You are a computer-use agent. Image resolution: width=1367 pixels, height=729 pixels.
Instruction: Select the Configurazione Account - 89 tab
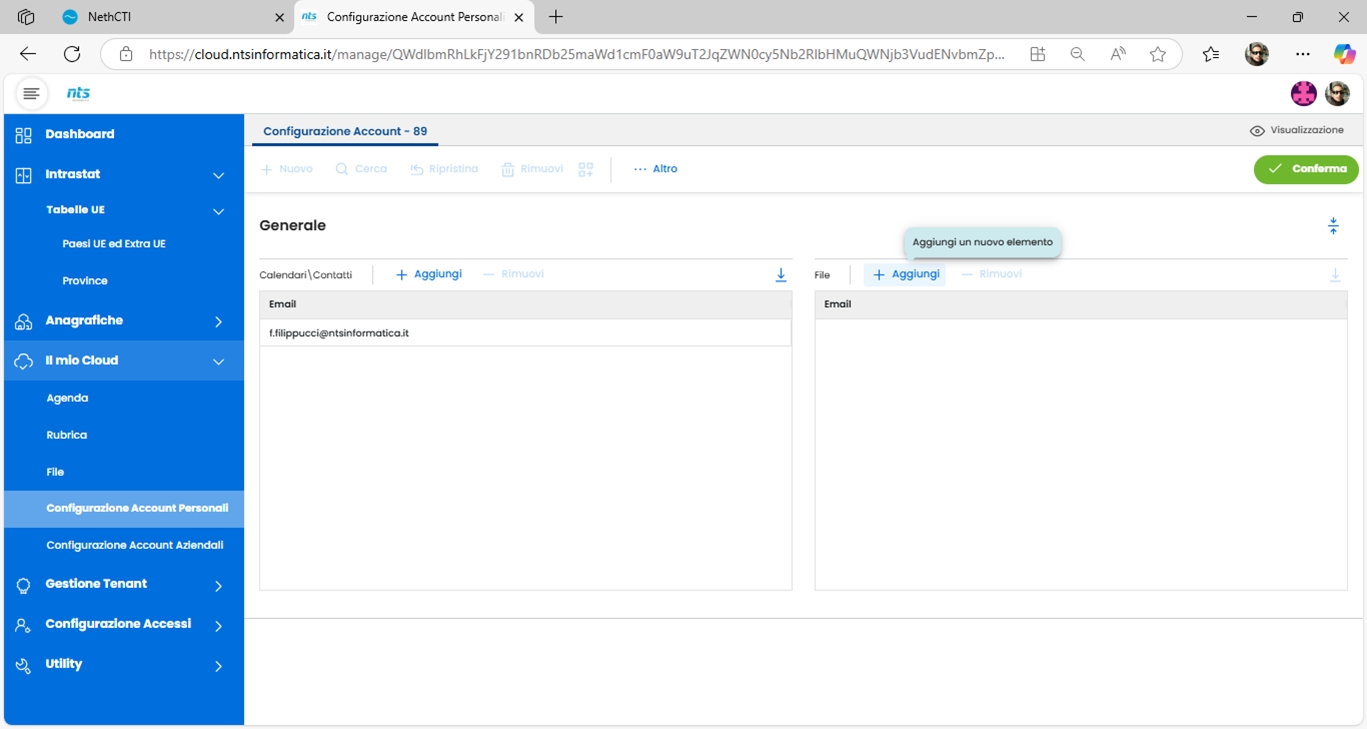(345, 131)
